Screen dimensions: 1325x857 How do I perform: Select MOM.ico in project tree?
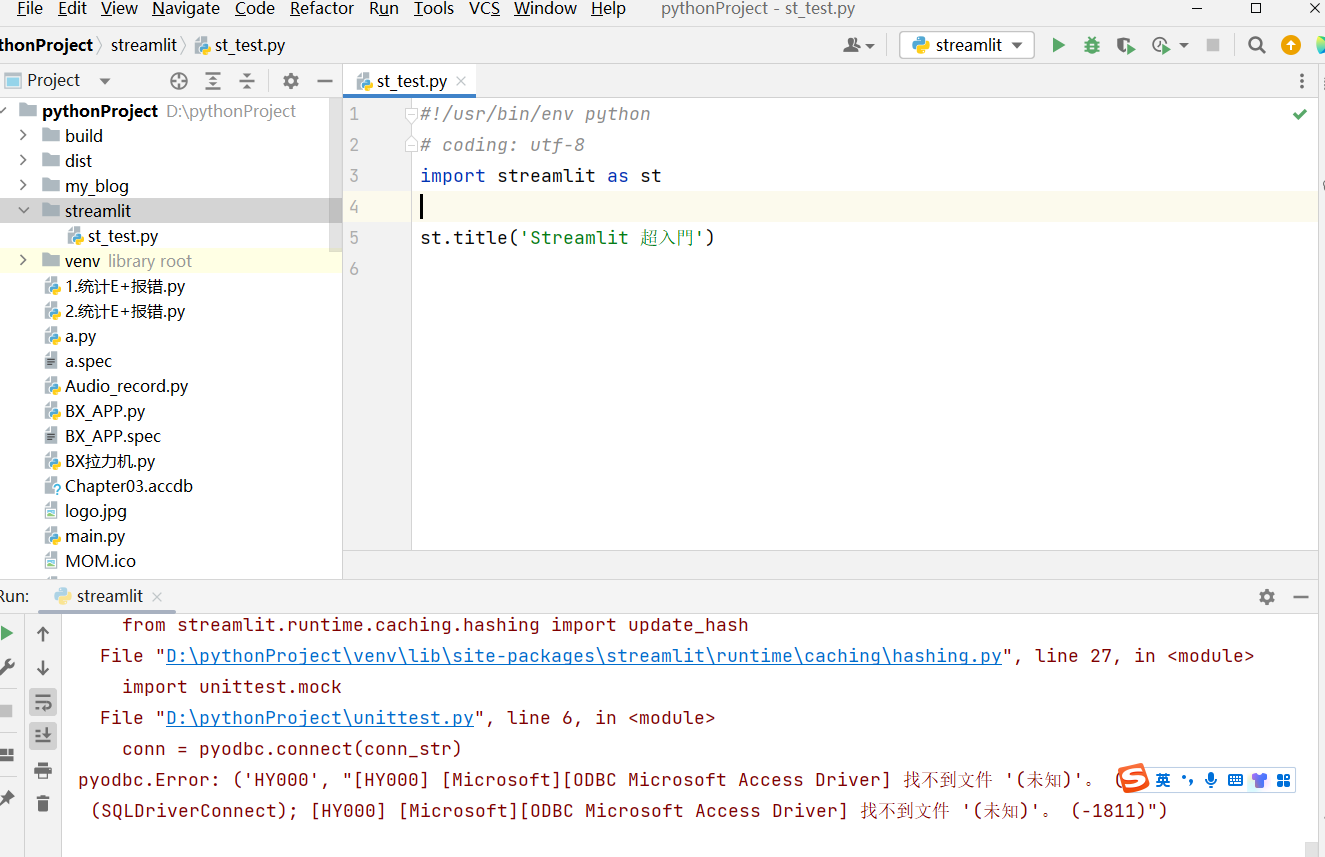click(x=100, y=561)
